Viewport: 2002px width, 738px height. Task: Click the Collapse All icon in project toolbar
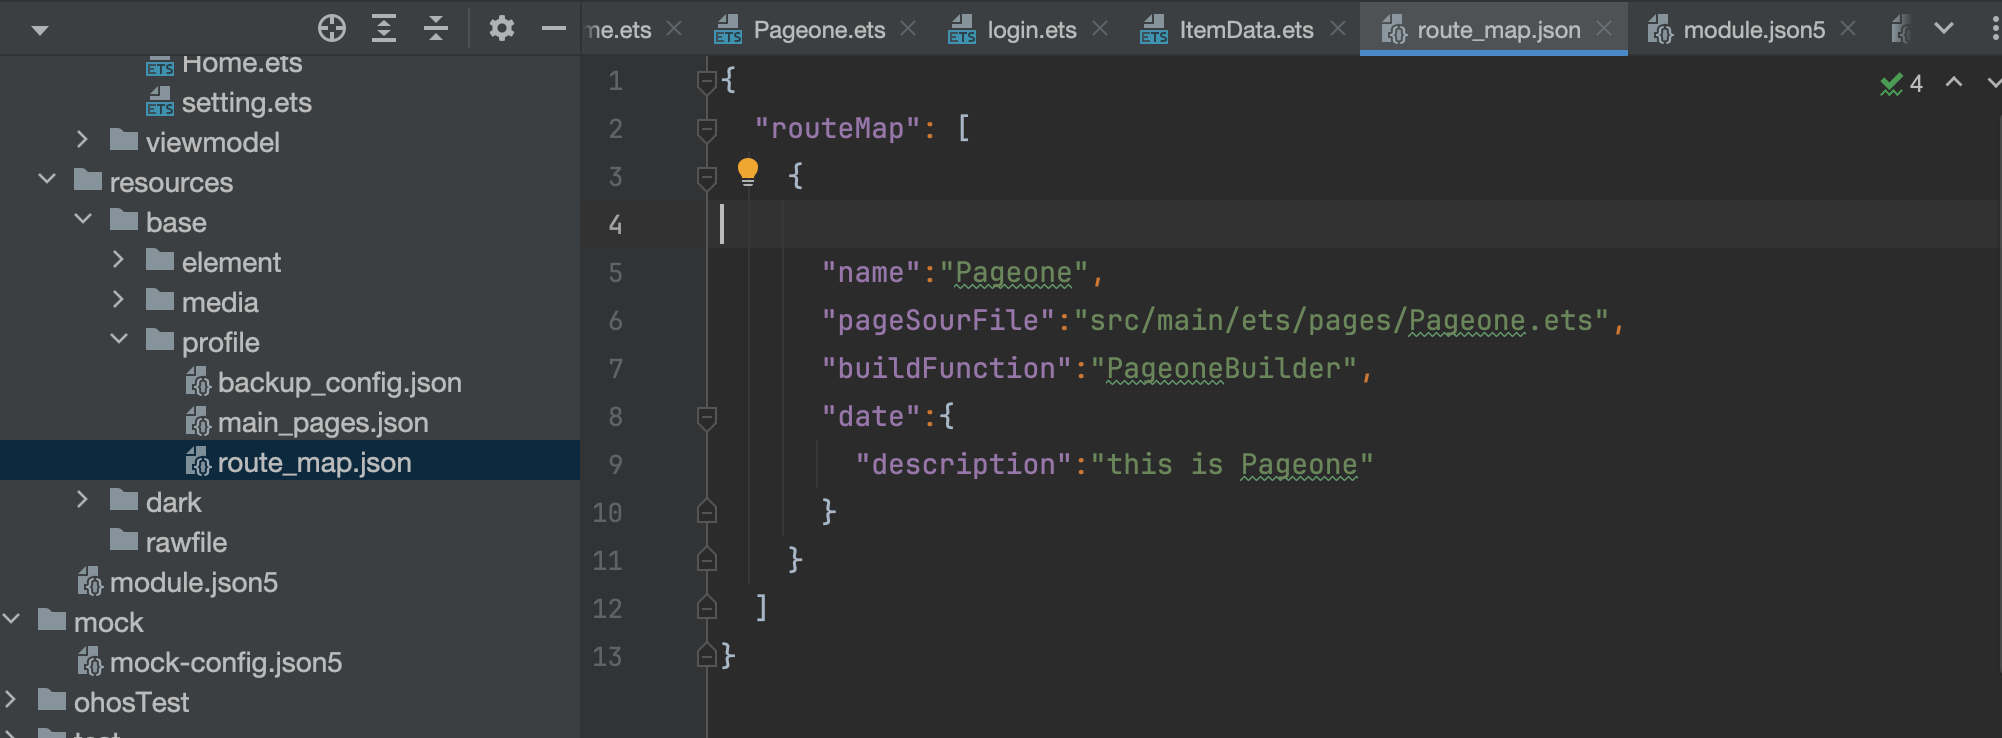click(436, 28)
